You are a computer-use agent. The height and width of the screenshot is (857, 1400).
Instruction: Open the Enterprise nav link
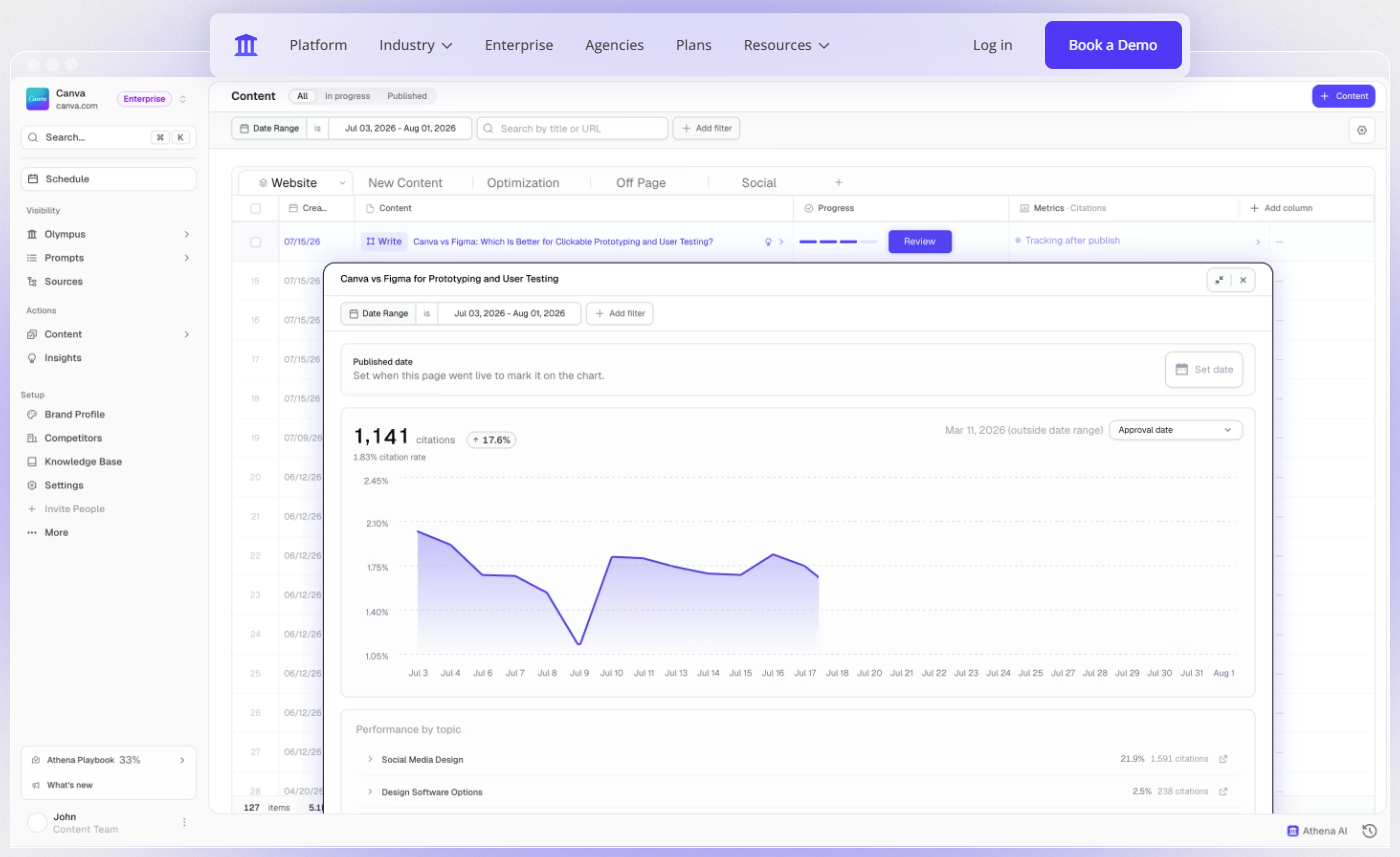click(519, 45)
